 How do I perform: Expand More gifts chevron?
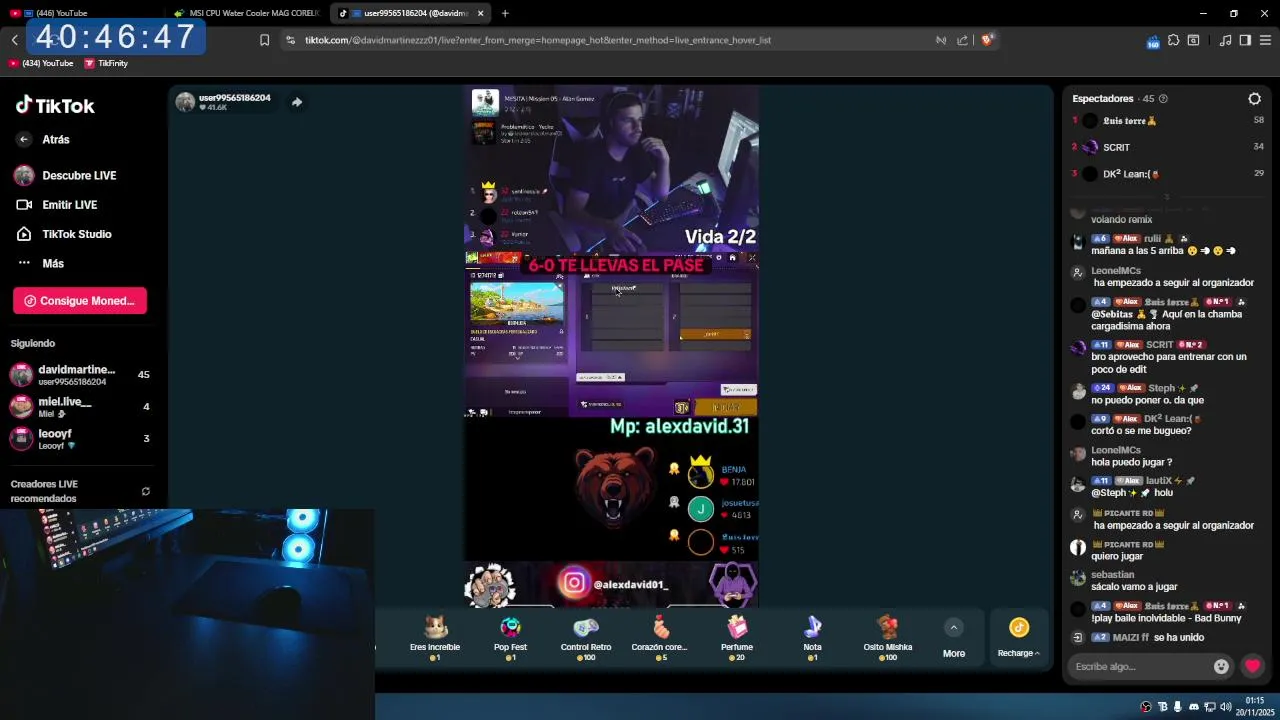coord(954,628)
